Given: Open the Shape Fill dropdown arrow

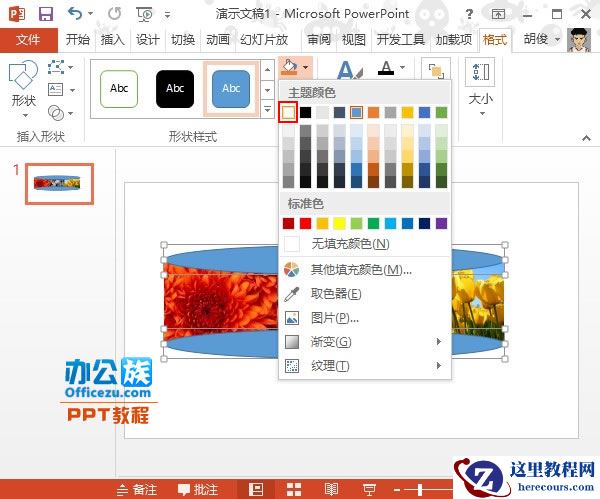Looking at the screenshot, I should (305, 67).
